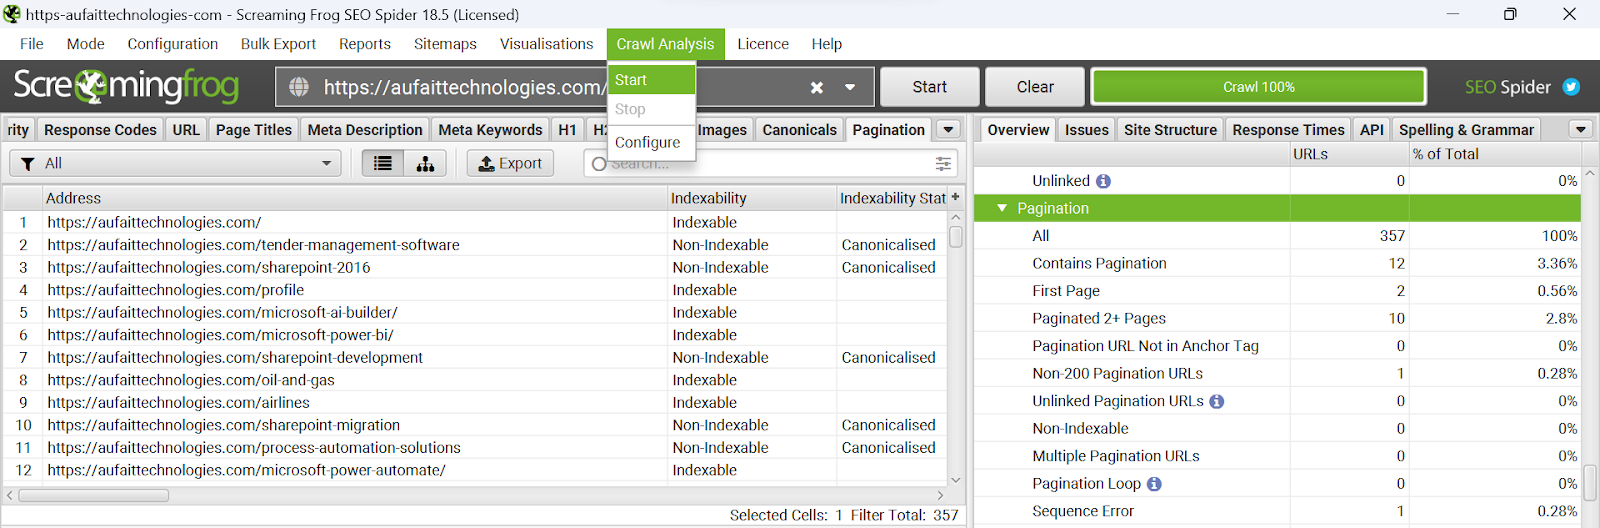The image size is (1600, 528).
Task: Select Multiple Pagination URLs row
Action: (1277, 456)
